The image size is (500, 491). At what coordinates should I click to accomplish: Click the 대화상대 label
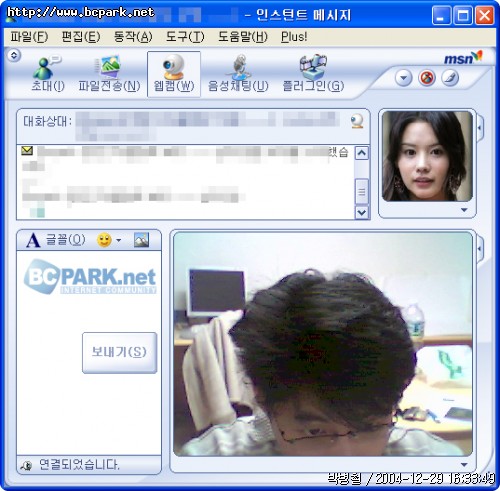[x=47, y=121]
